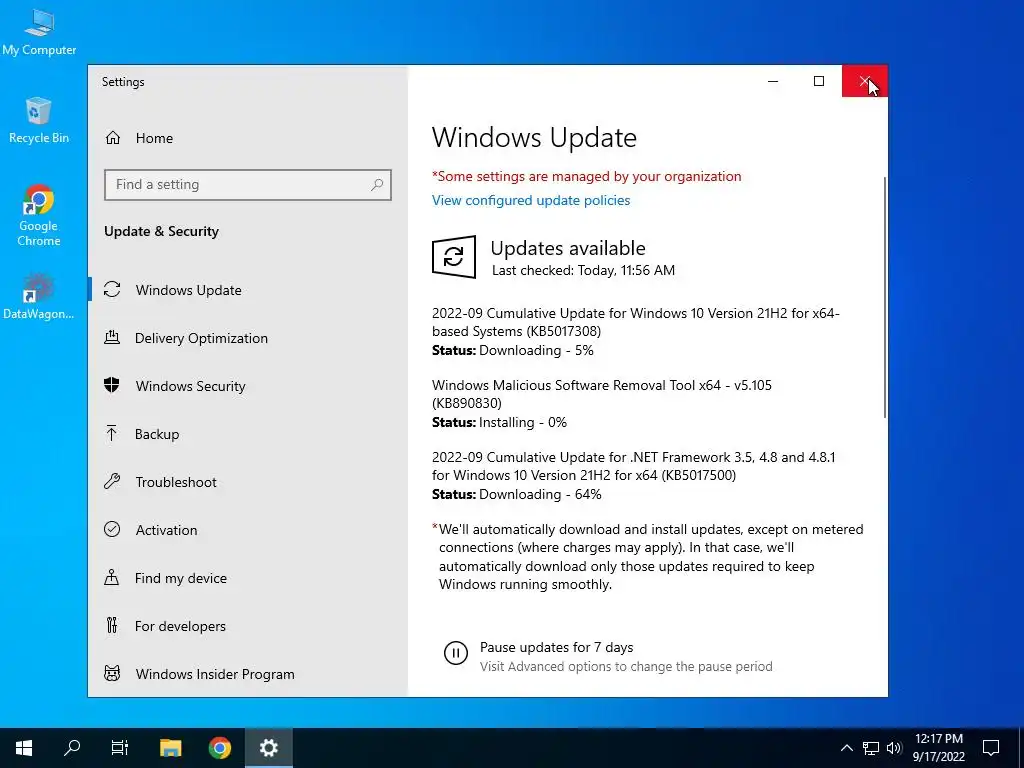The image size is (1024, 768).
Task: Click Malicious Software Removal Tool entry
Action: coord(601,394)
